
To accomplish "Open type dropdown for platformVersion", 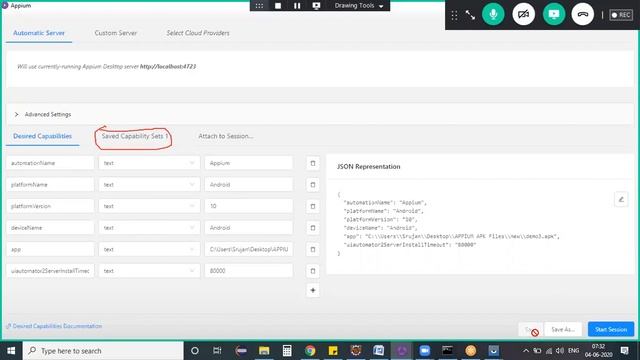I will point(149,206).
